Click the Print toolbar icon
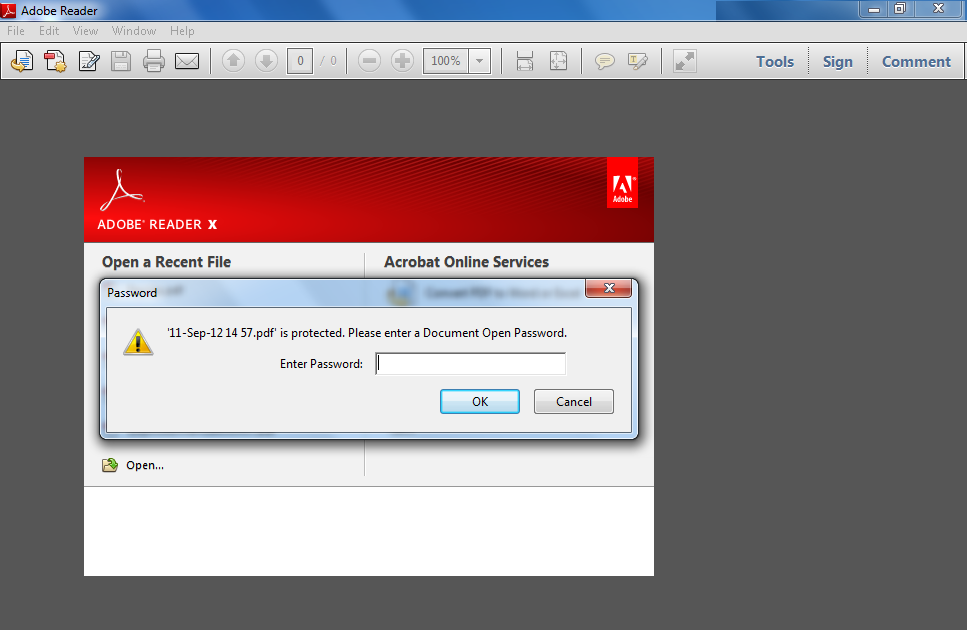The height and width of the screenshot is (630, 967). [x=154, y=61]
